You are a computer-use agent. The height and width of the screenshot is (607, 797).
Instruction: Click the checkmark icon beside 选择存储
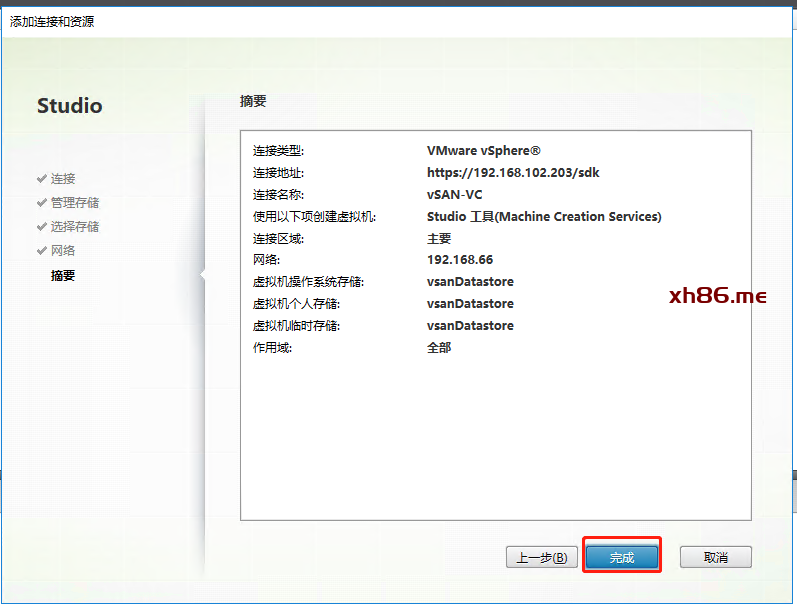pos(42,226)
